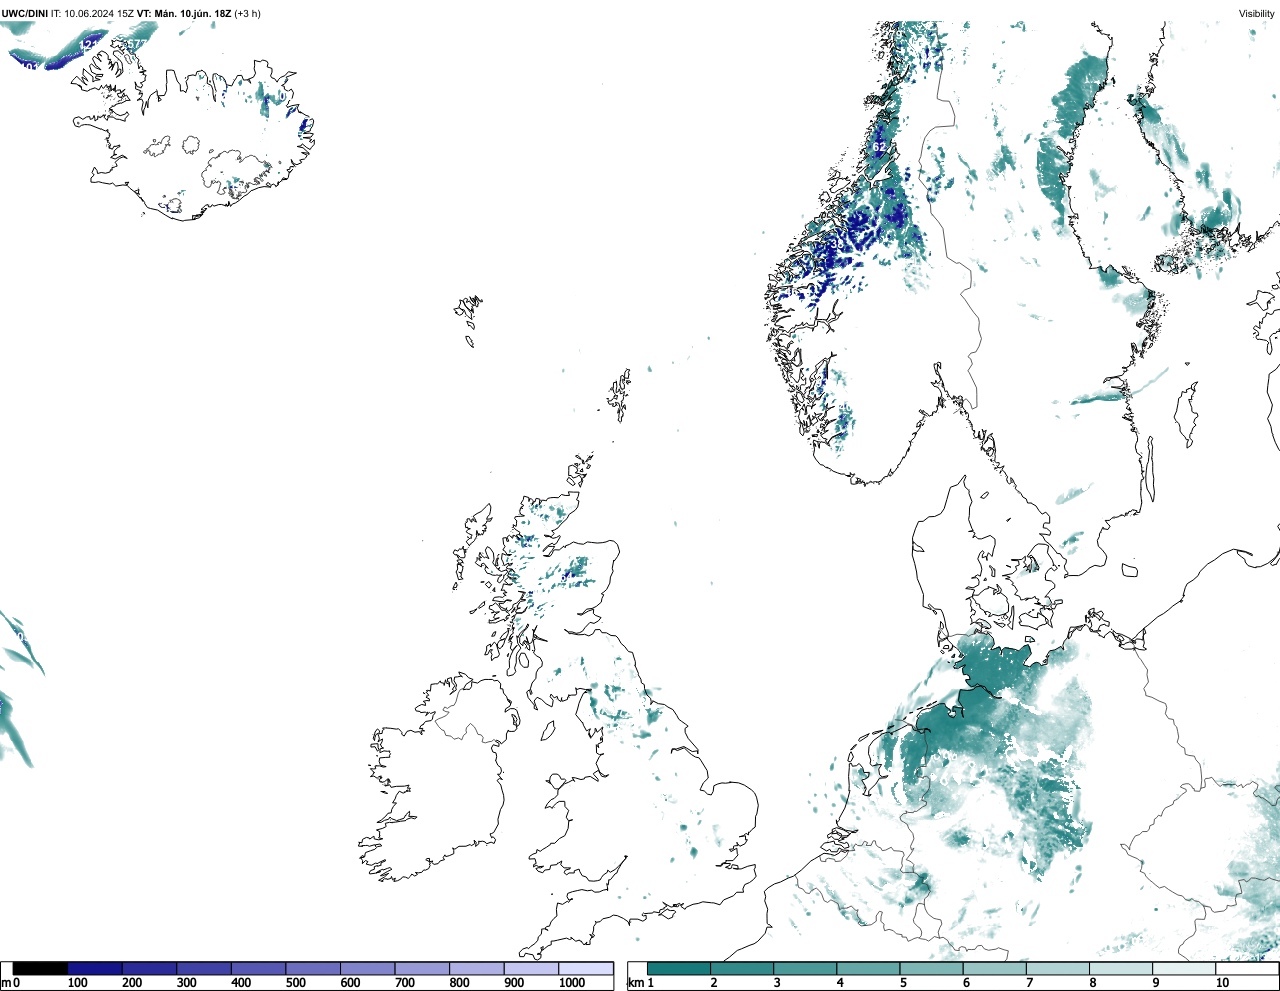Select the 900–1000 m legend swatch
The height and width of the screenshot is (991, 1280).
531,968
